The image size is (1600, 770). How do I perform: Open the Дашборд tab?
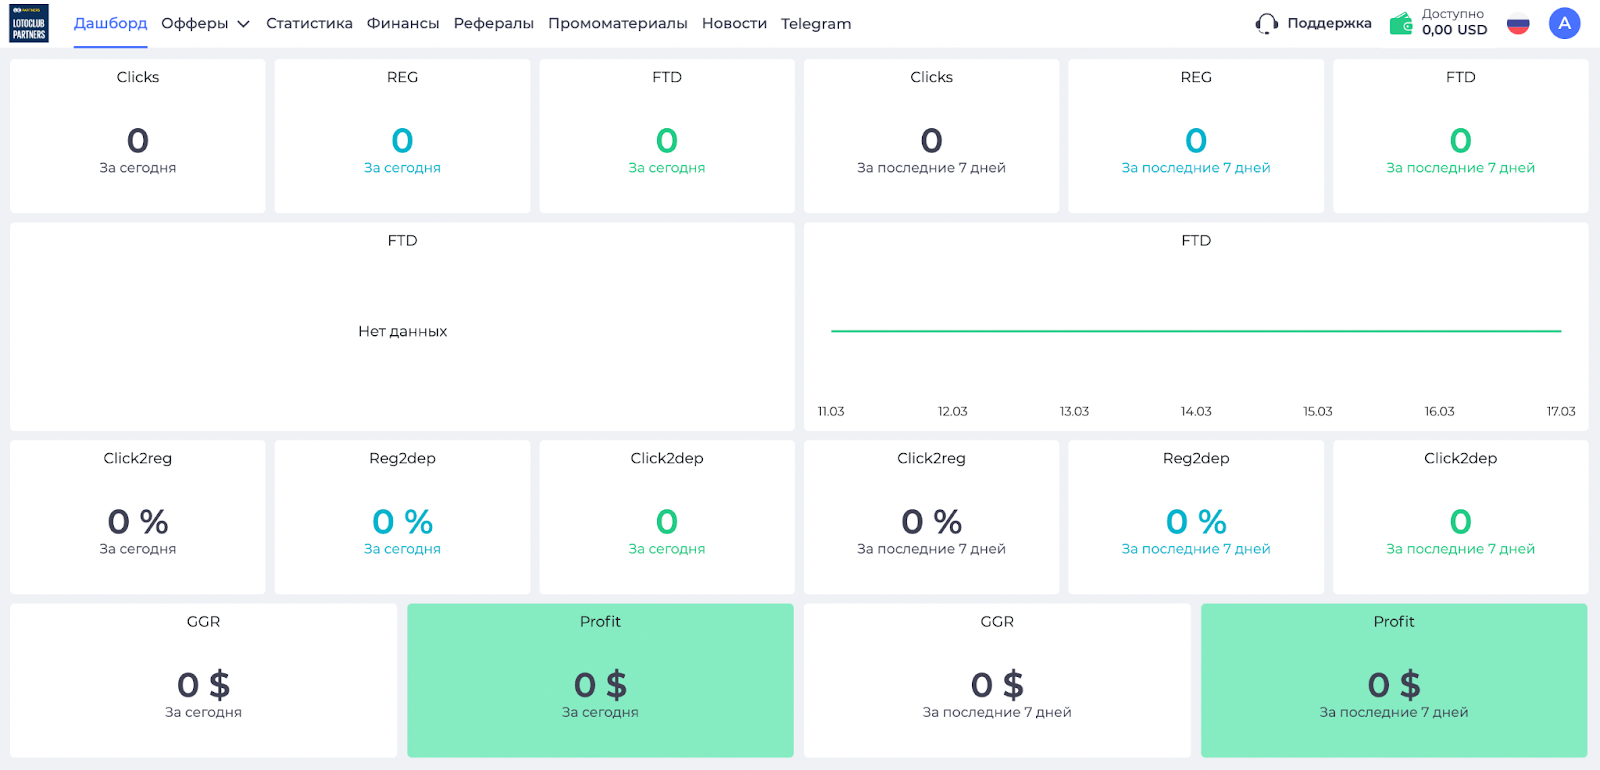coord(110,23)
